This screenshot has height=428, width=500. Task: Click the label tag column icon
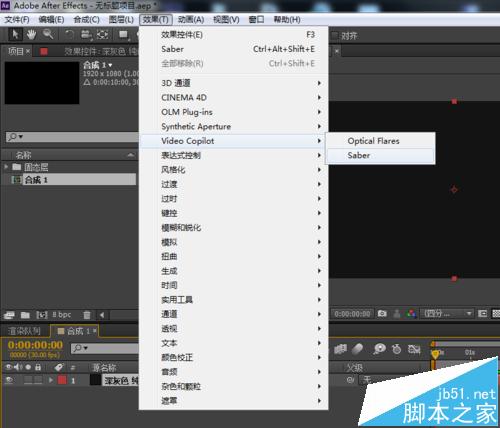click(59, 367)
